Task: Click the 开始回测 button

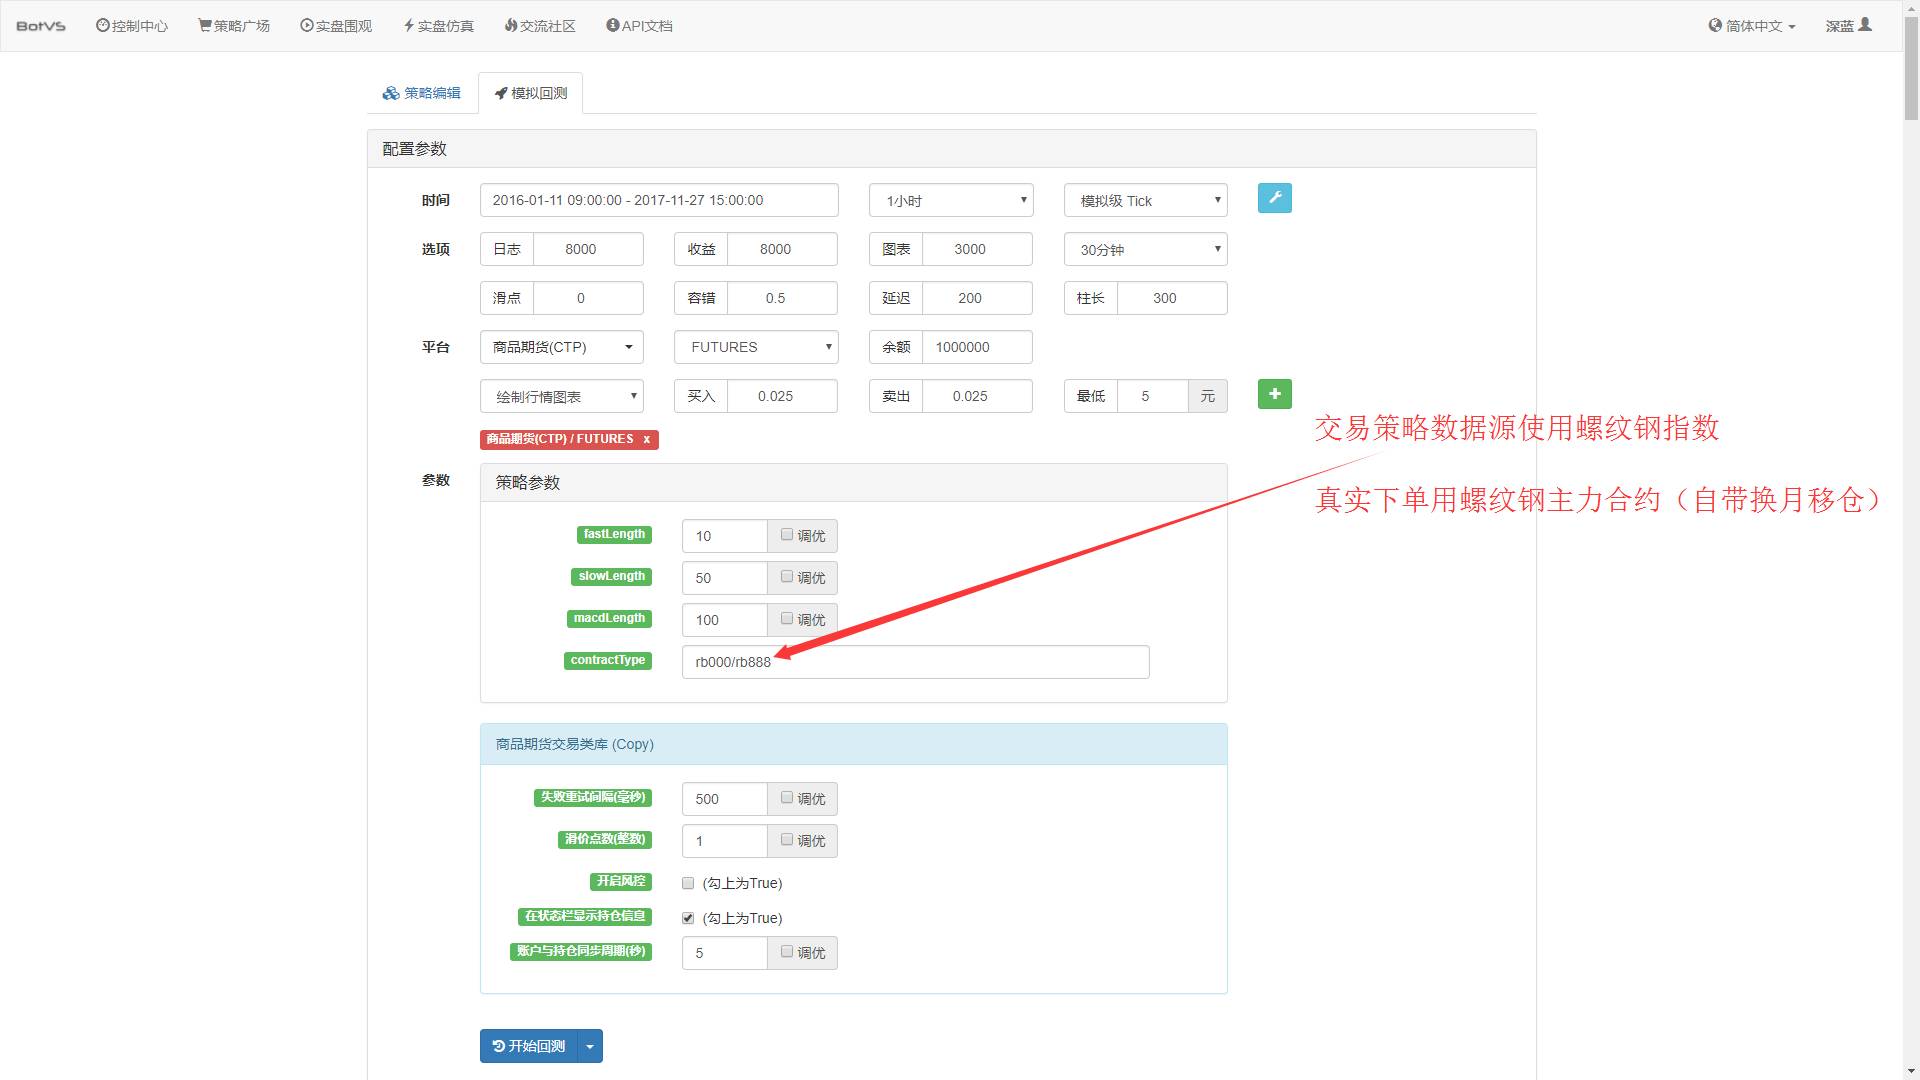Action: [529, 1046]
